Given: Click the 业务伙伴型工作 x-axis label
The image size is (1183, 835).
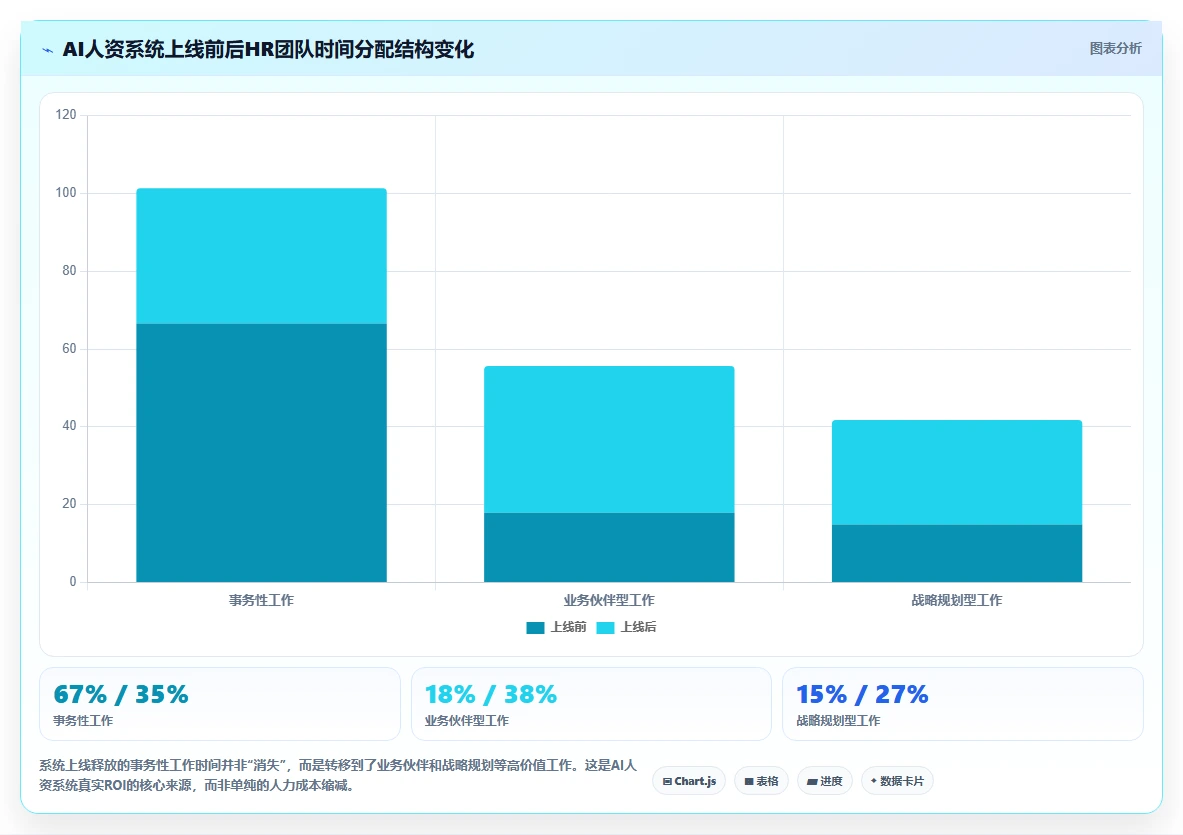Looking at the screenshot, I should coord(609,600).
